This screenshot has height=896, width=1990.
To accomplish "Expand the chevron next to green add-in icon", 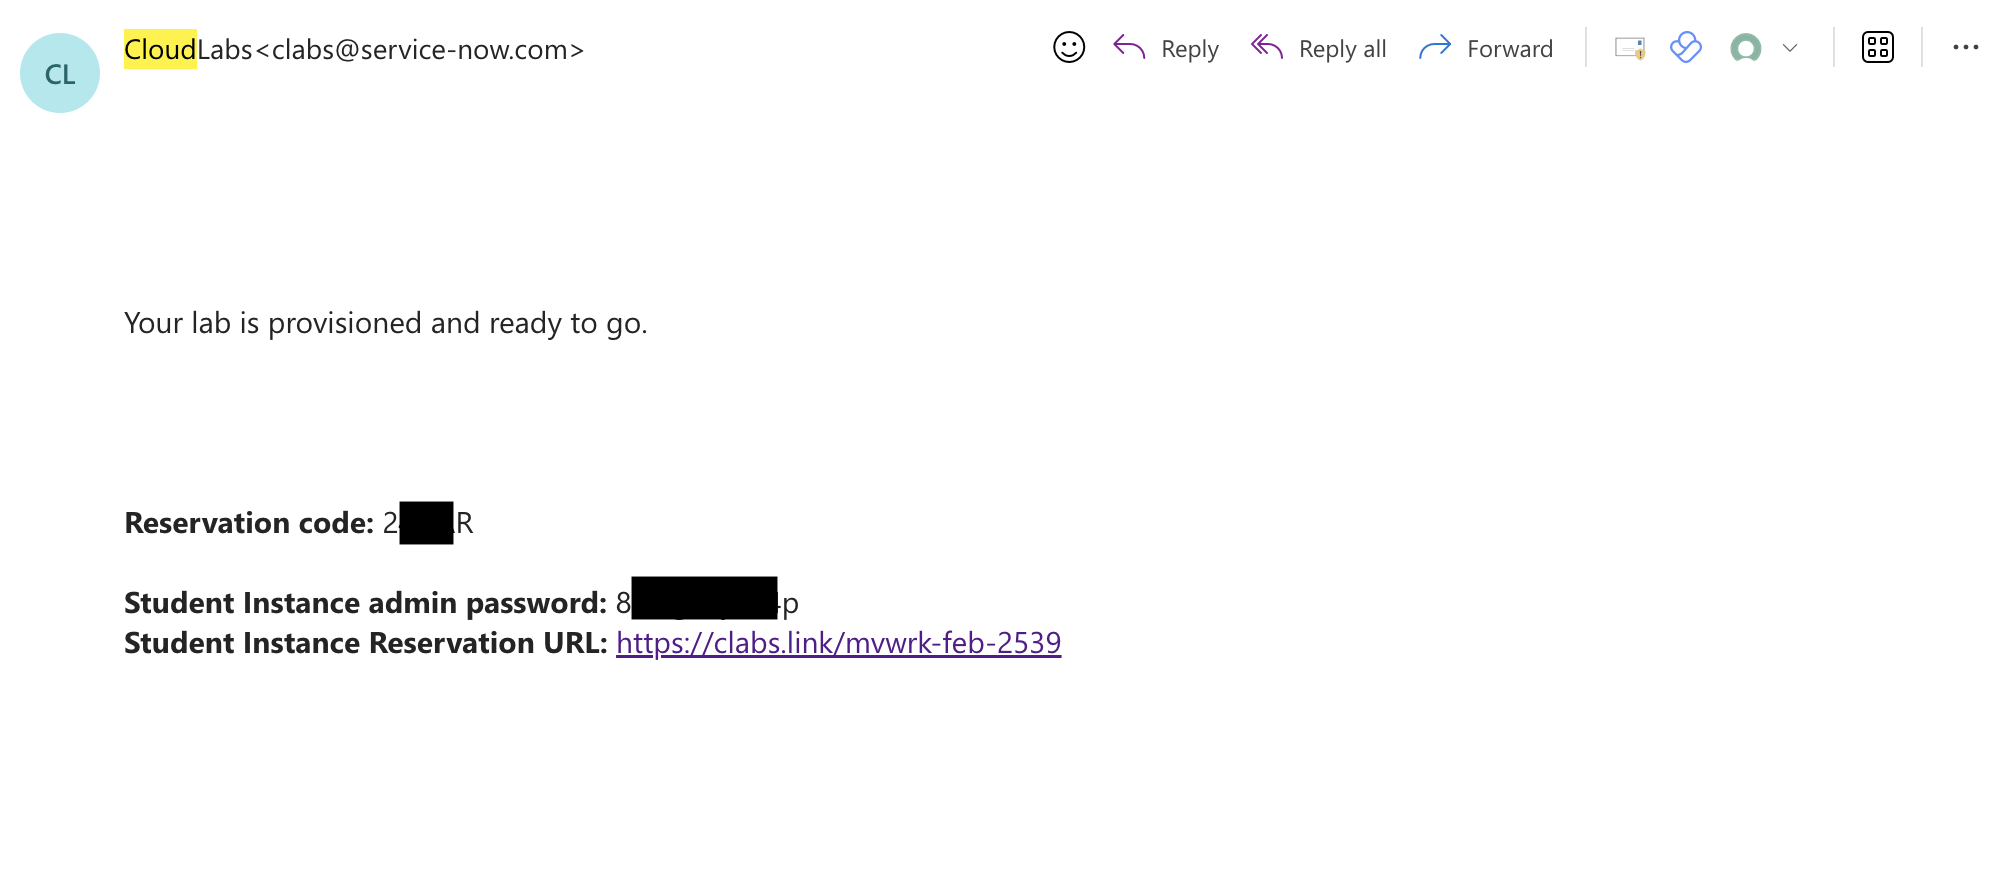I will (x=1790, y=48).
